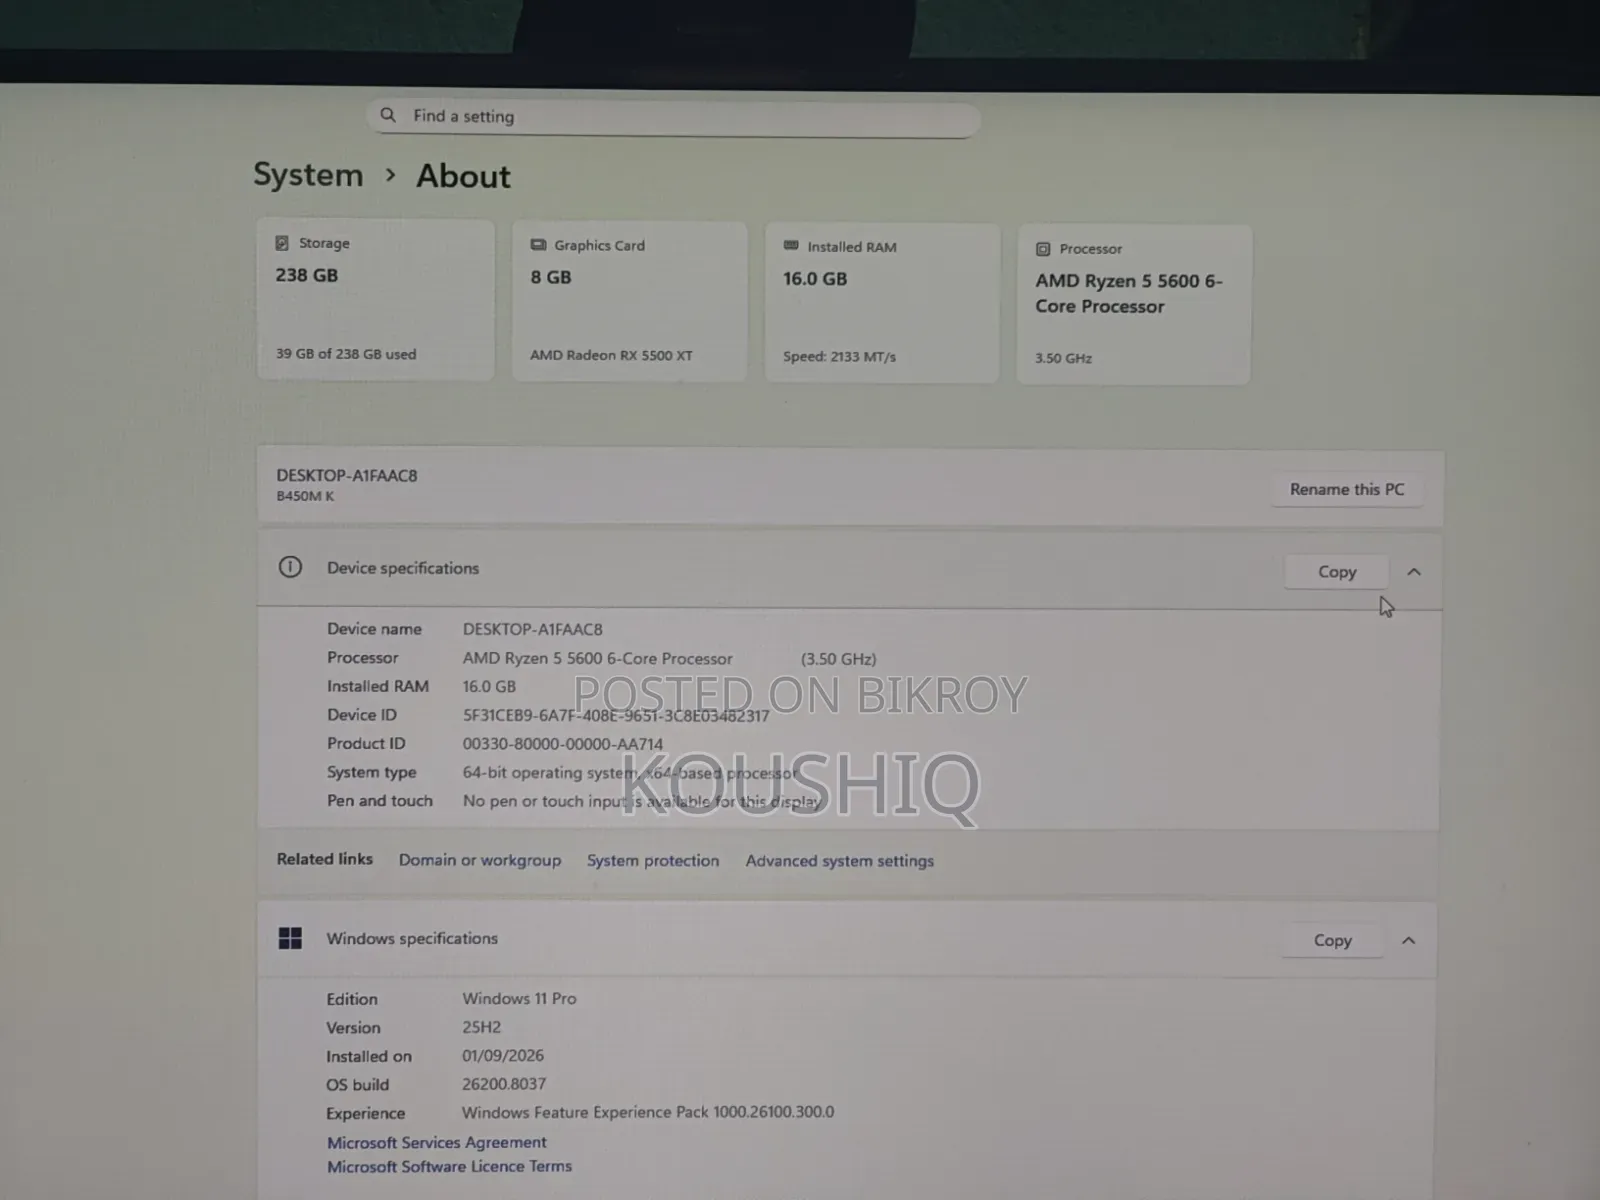This screenshot has width=1600, height=1200.
Task: Click Rename this PC button
Action: pyautogui.click(x=1347, y=489)
